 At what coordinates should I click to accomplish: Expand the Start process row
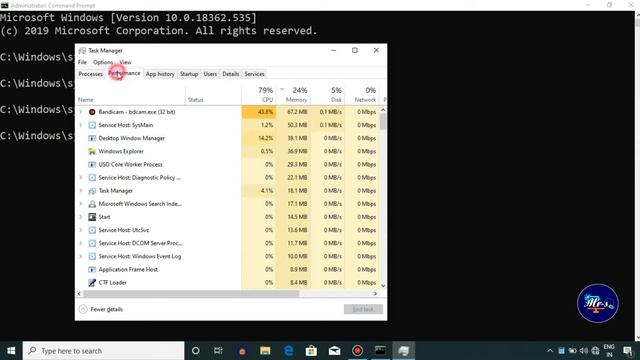81,217
